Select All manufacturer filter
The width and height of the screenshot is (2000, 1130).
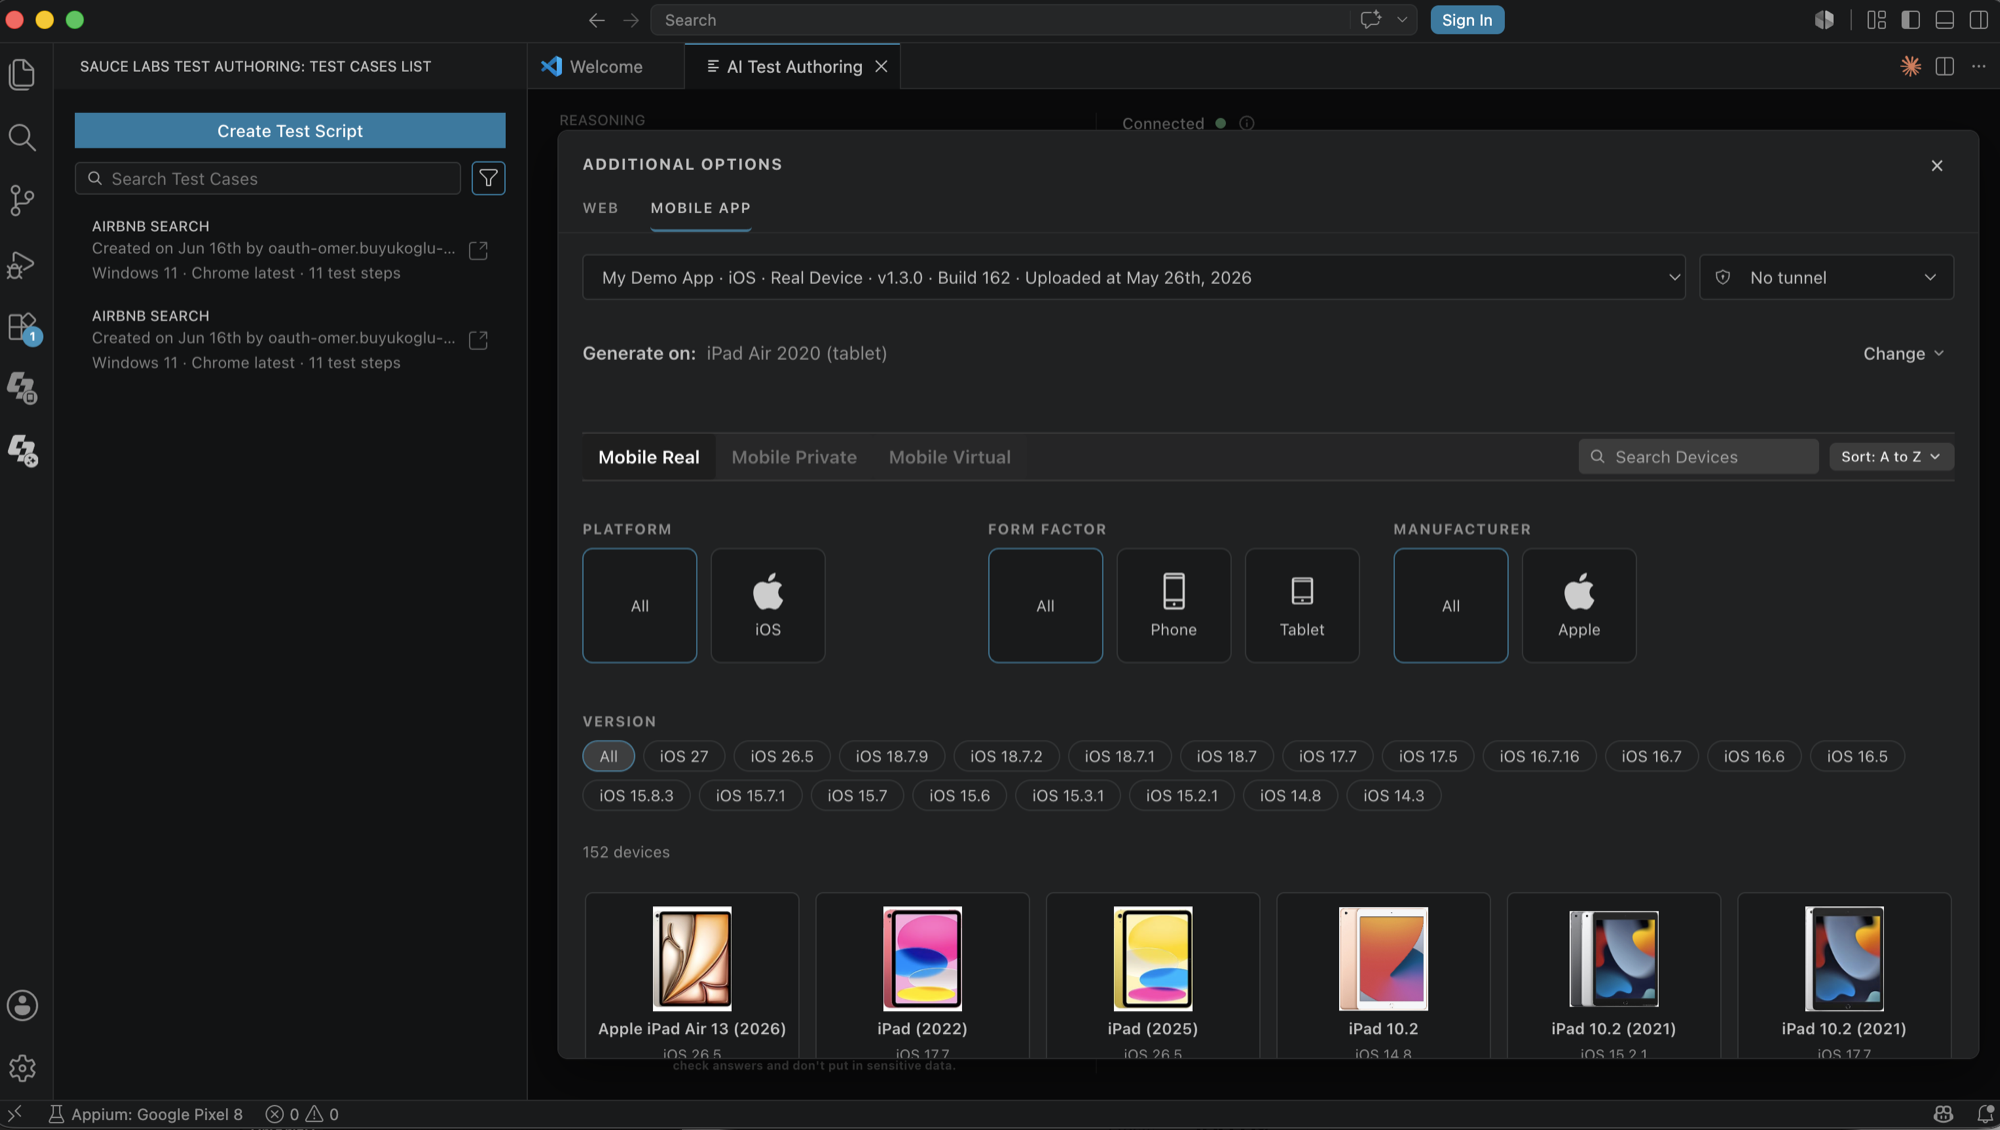[1451, 605]
